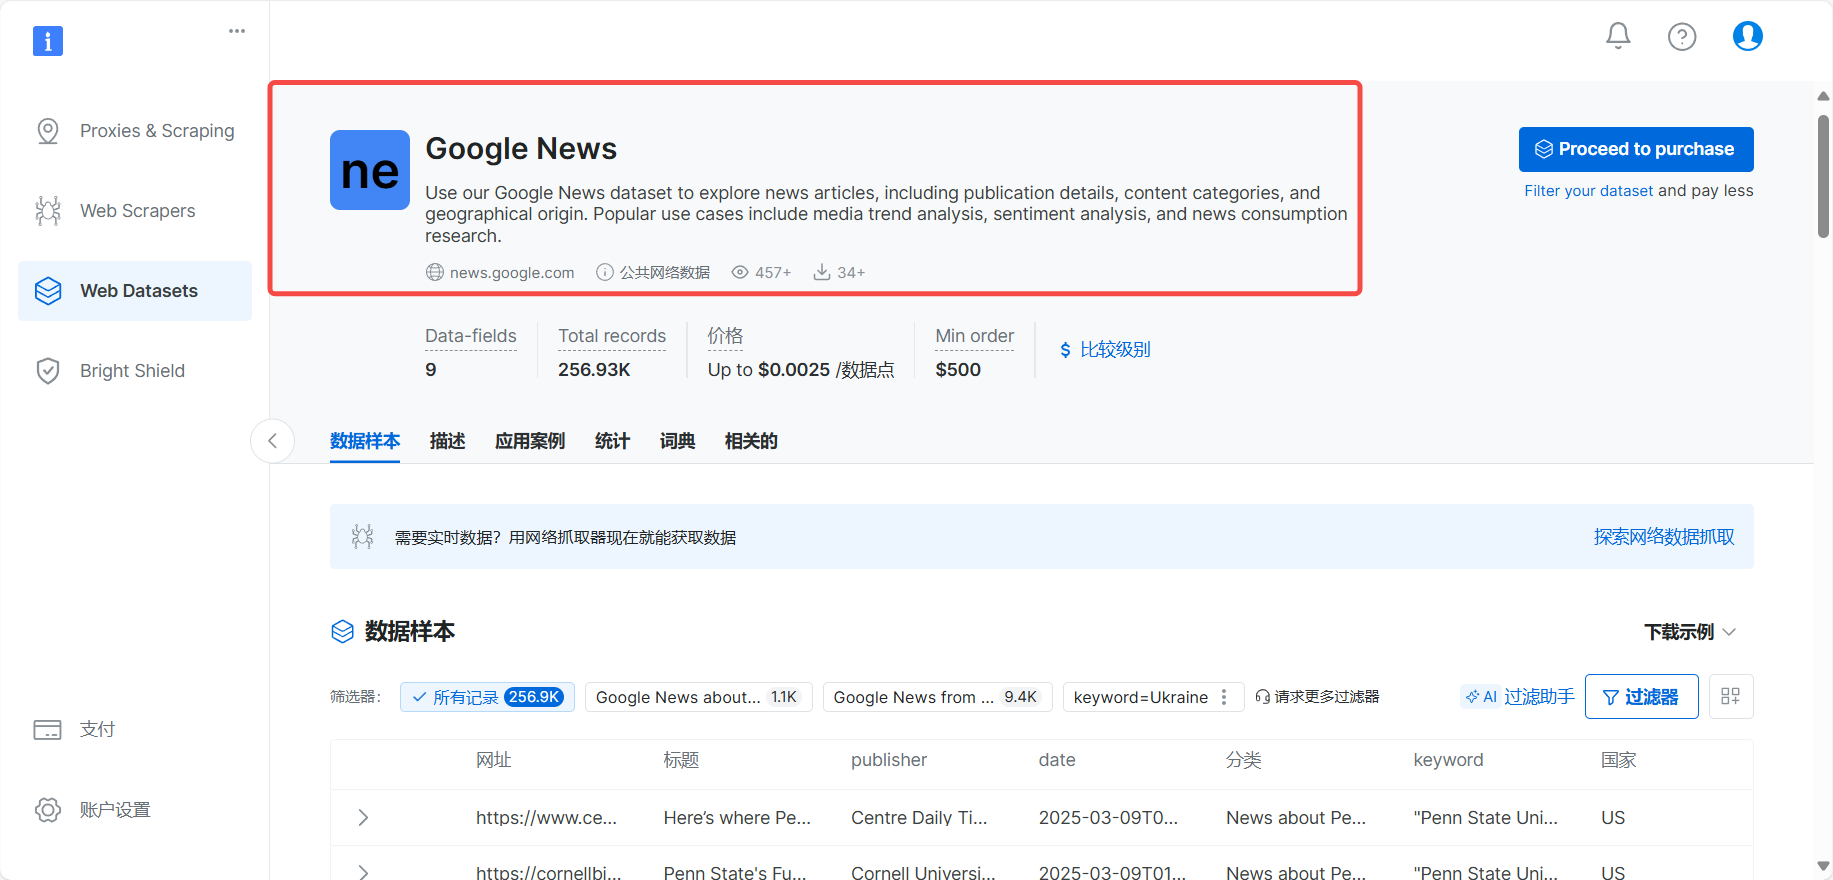1833x880 pixels.
Task: Click the date column header
Action: tap(1057, 760)
